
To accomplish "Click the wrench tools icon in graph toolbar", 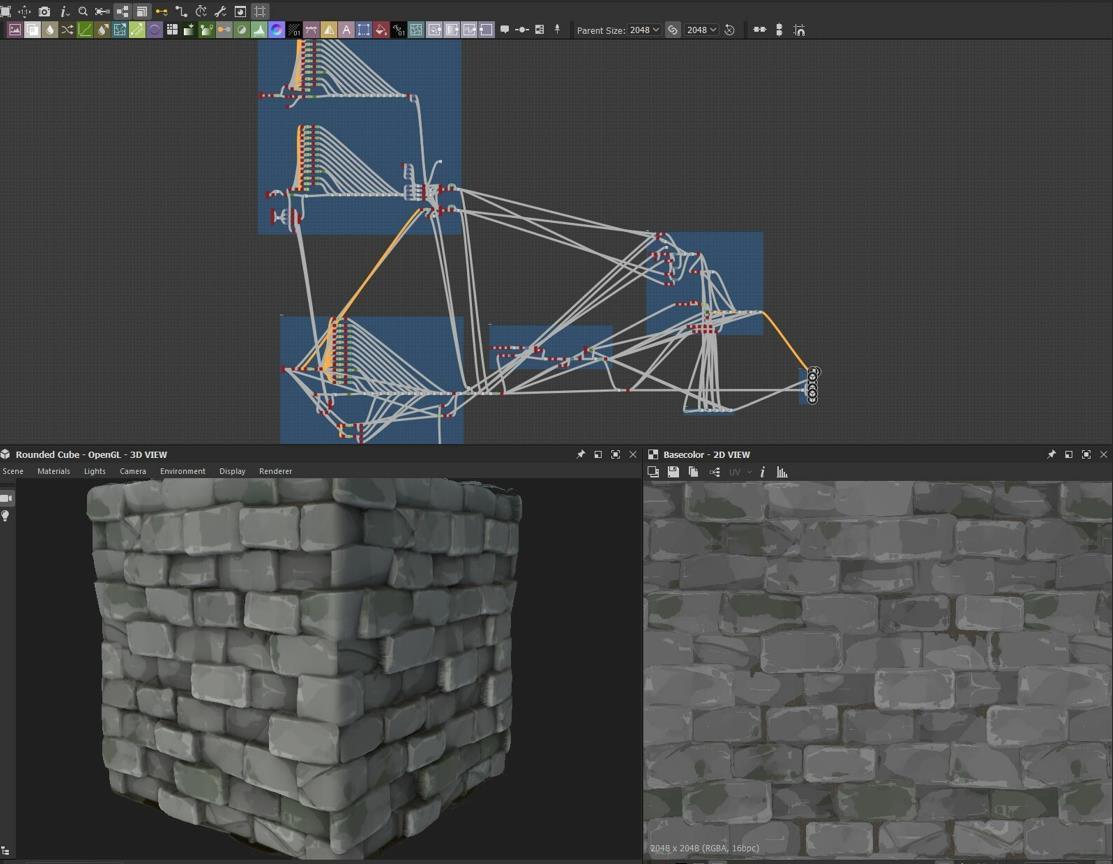I will (x=220, y=11).
